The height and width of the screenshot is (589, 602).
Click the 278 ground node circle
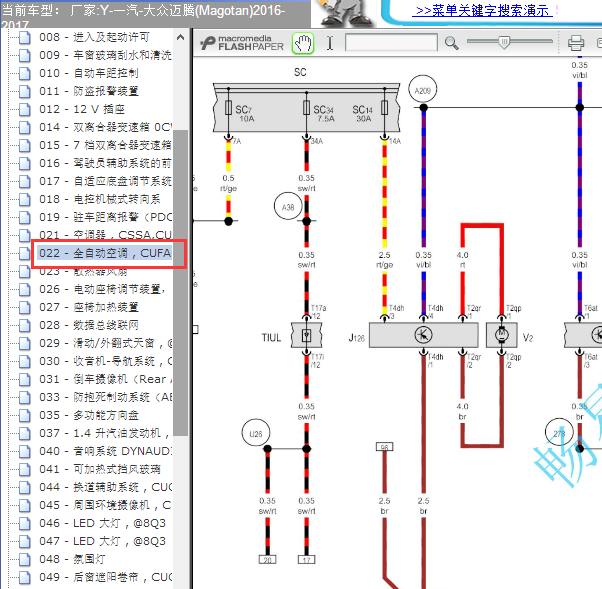coord(559,433)
